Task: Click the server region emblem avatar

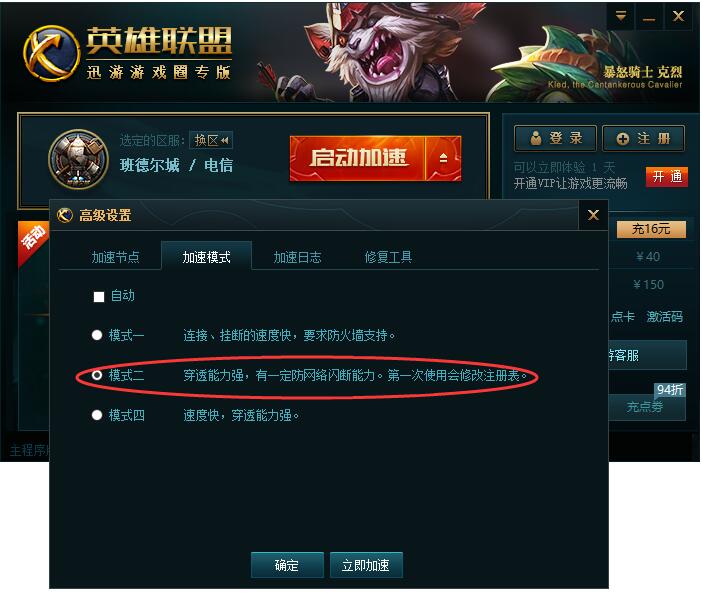Action: 78,159
